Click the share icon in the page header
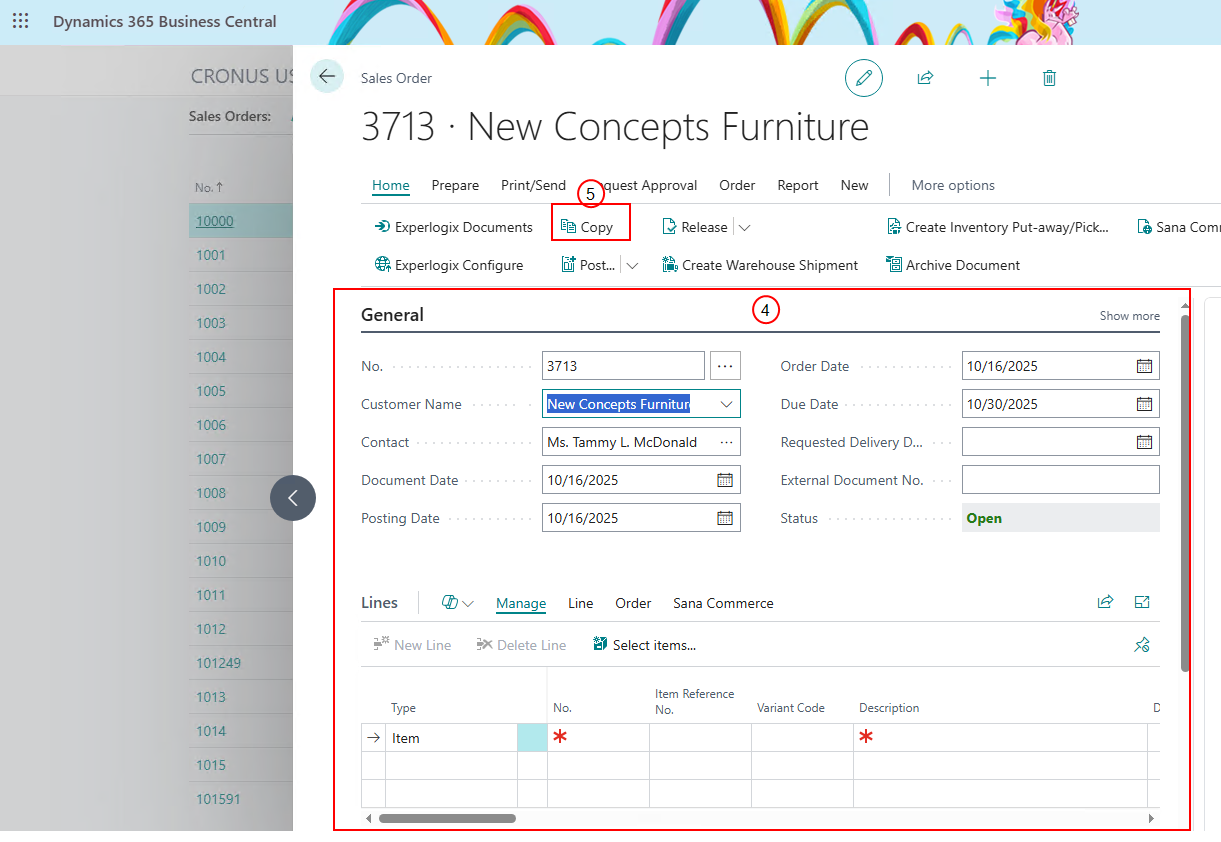 925,78
